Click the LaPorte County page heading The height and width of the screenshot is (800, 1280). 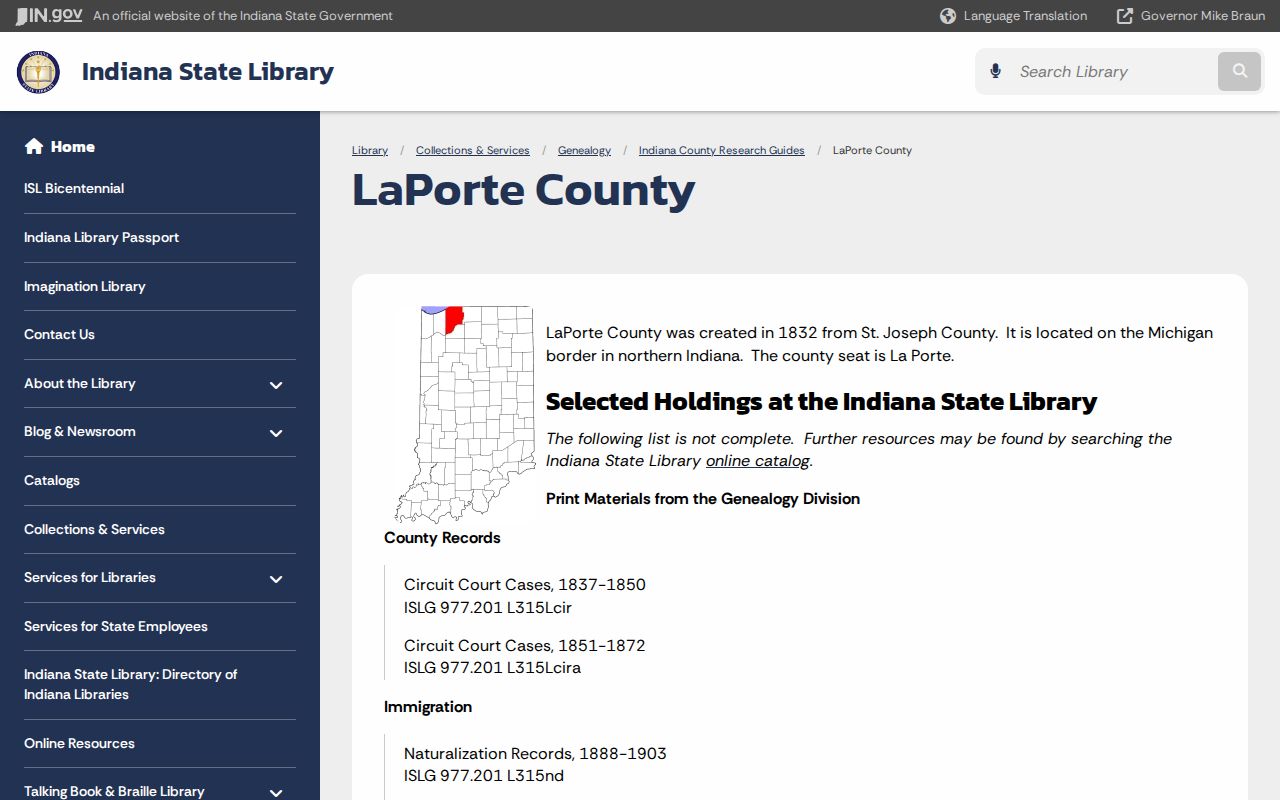point(523,190)
